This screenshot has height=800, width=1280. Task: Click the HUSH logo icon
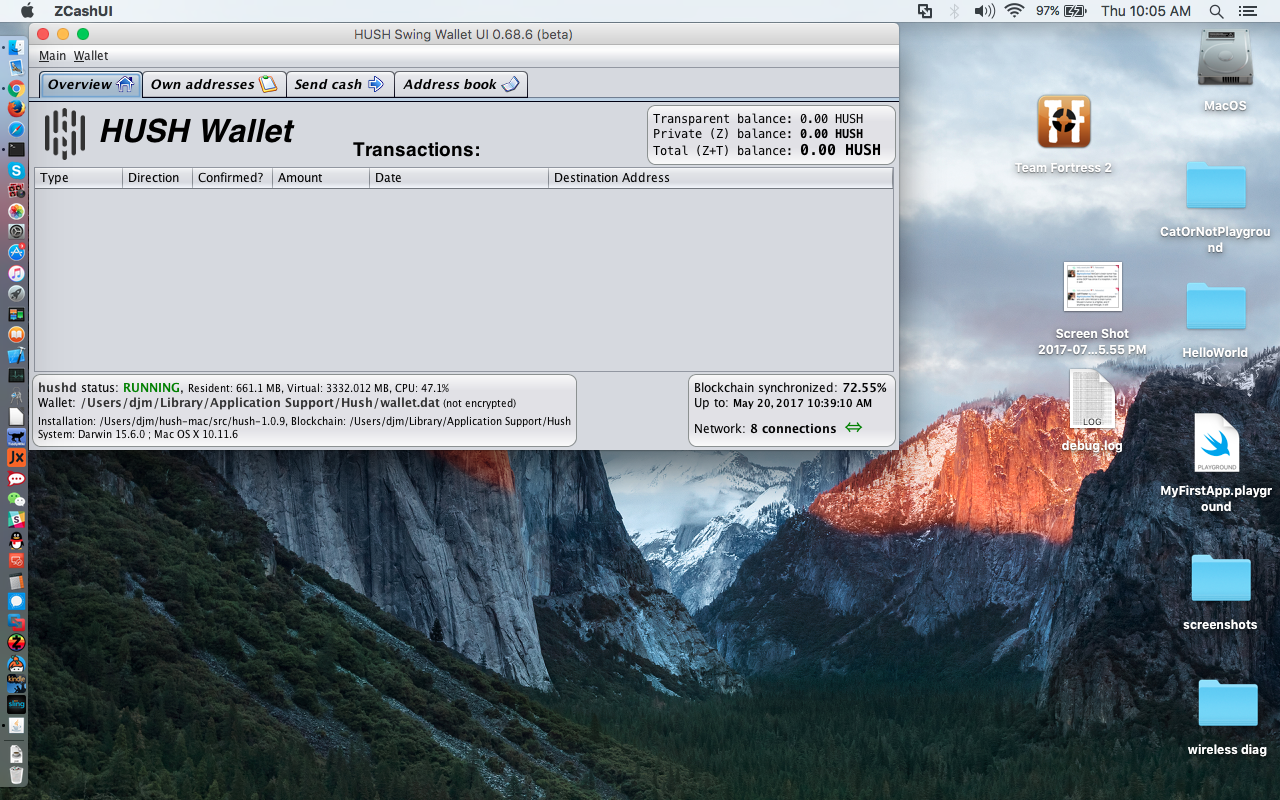65,133
